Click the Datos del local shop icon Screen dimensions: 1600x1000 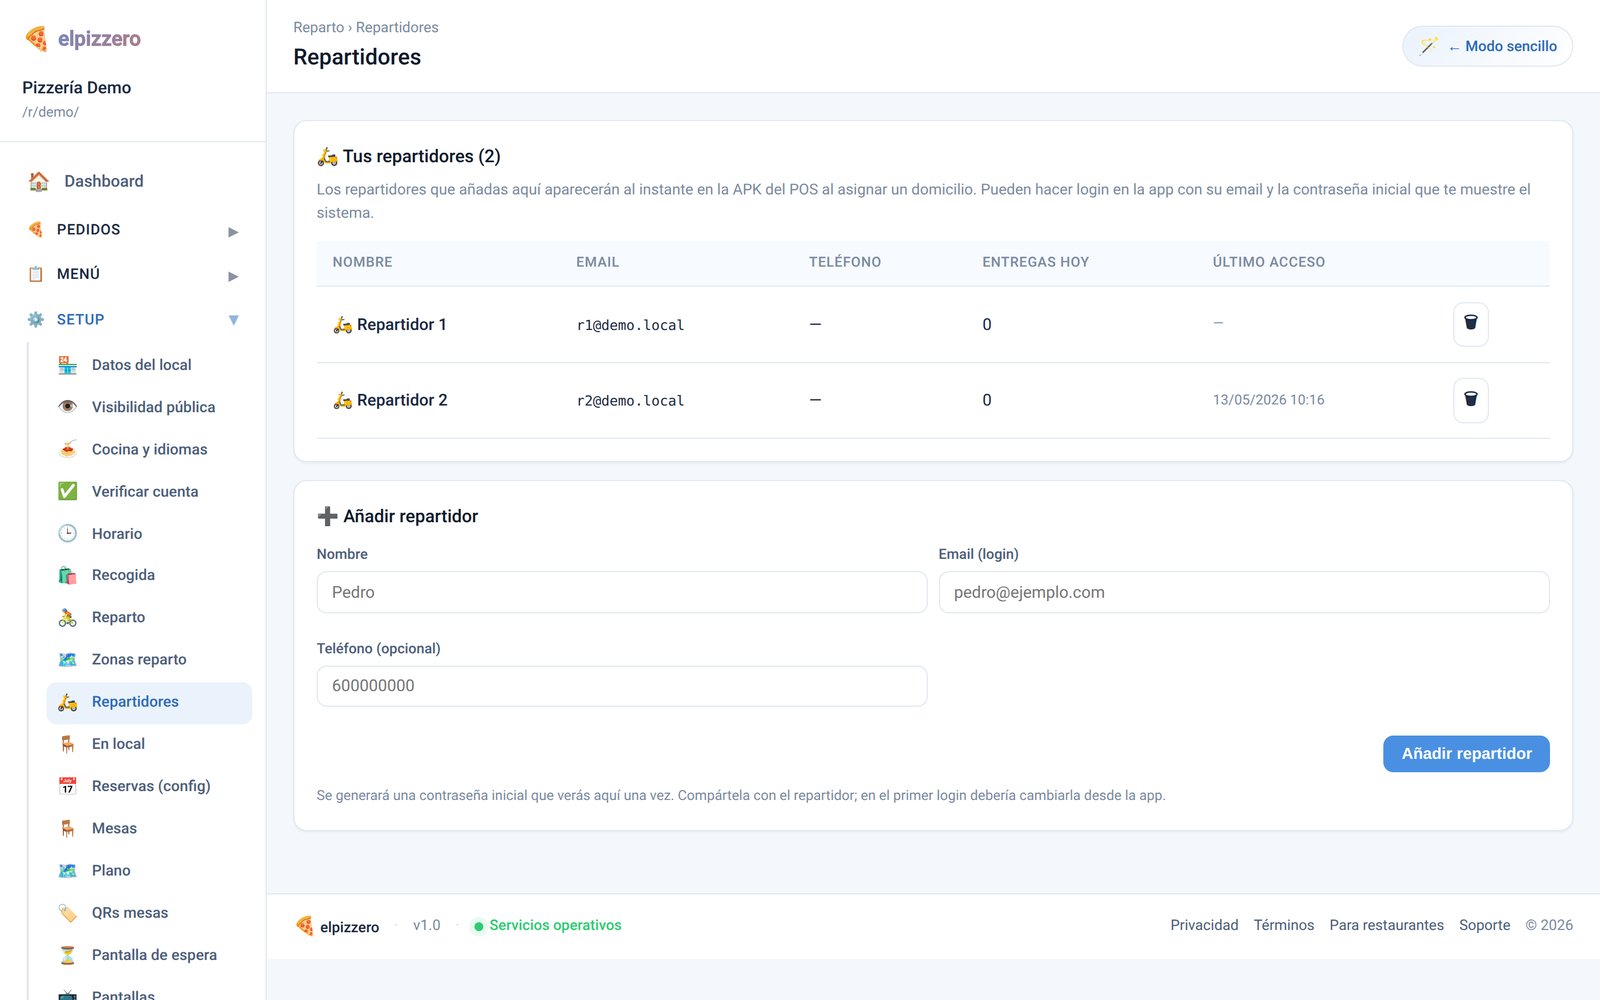(x=67, y=365)
